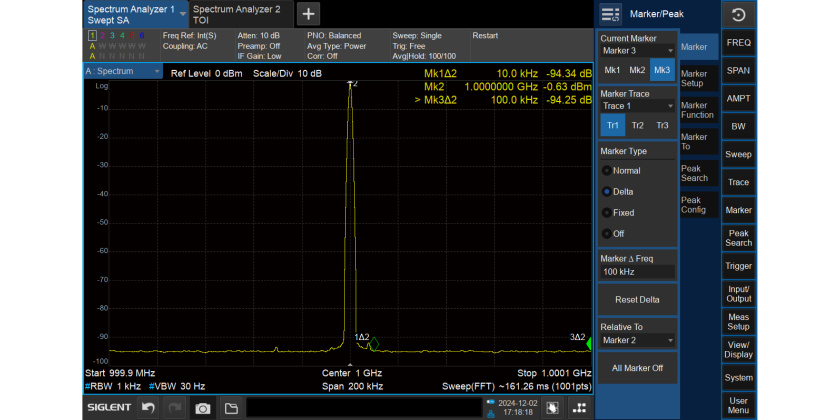Expand the Relative To dropdown
This screenshot has width=840, height=420.
pyautogui.click(x=636, y=340)
